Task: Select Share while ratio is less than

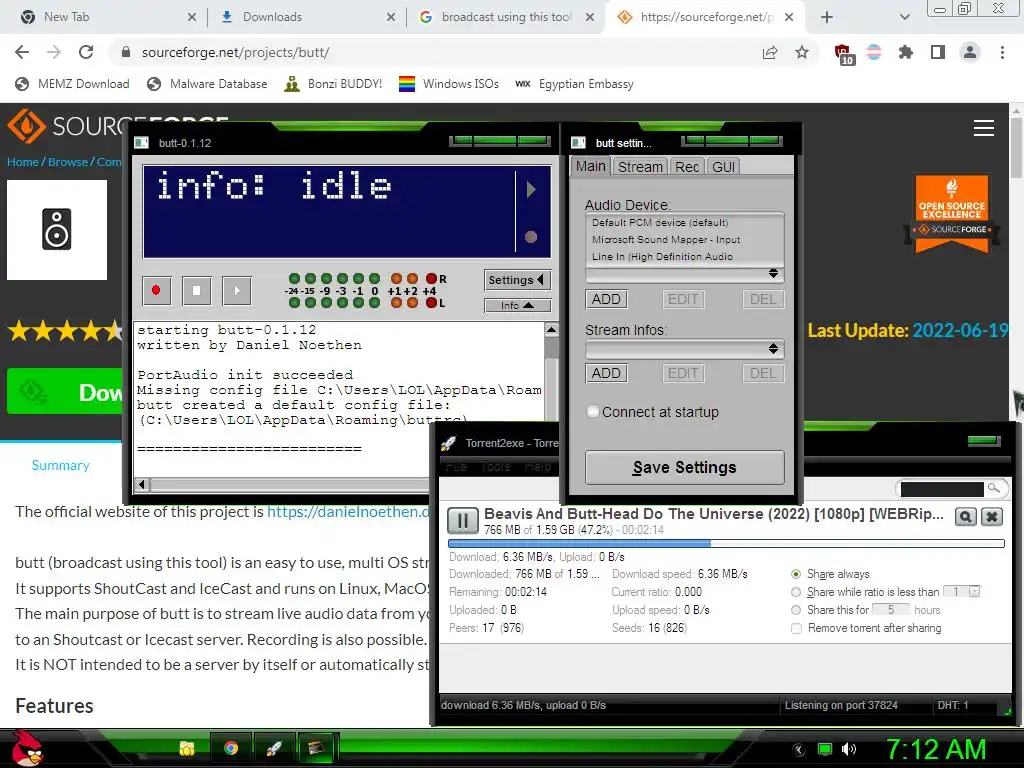Action: tap(795, 592)
